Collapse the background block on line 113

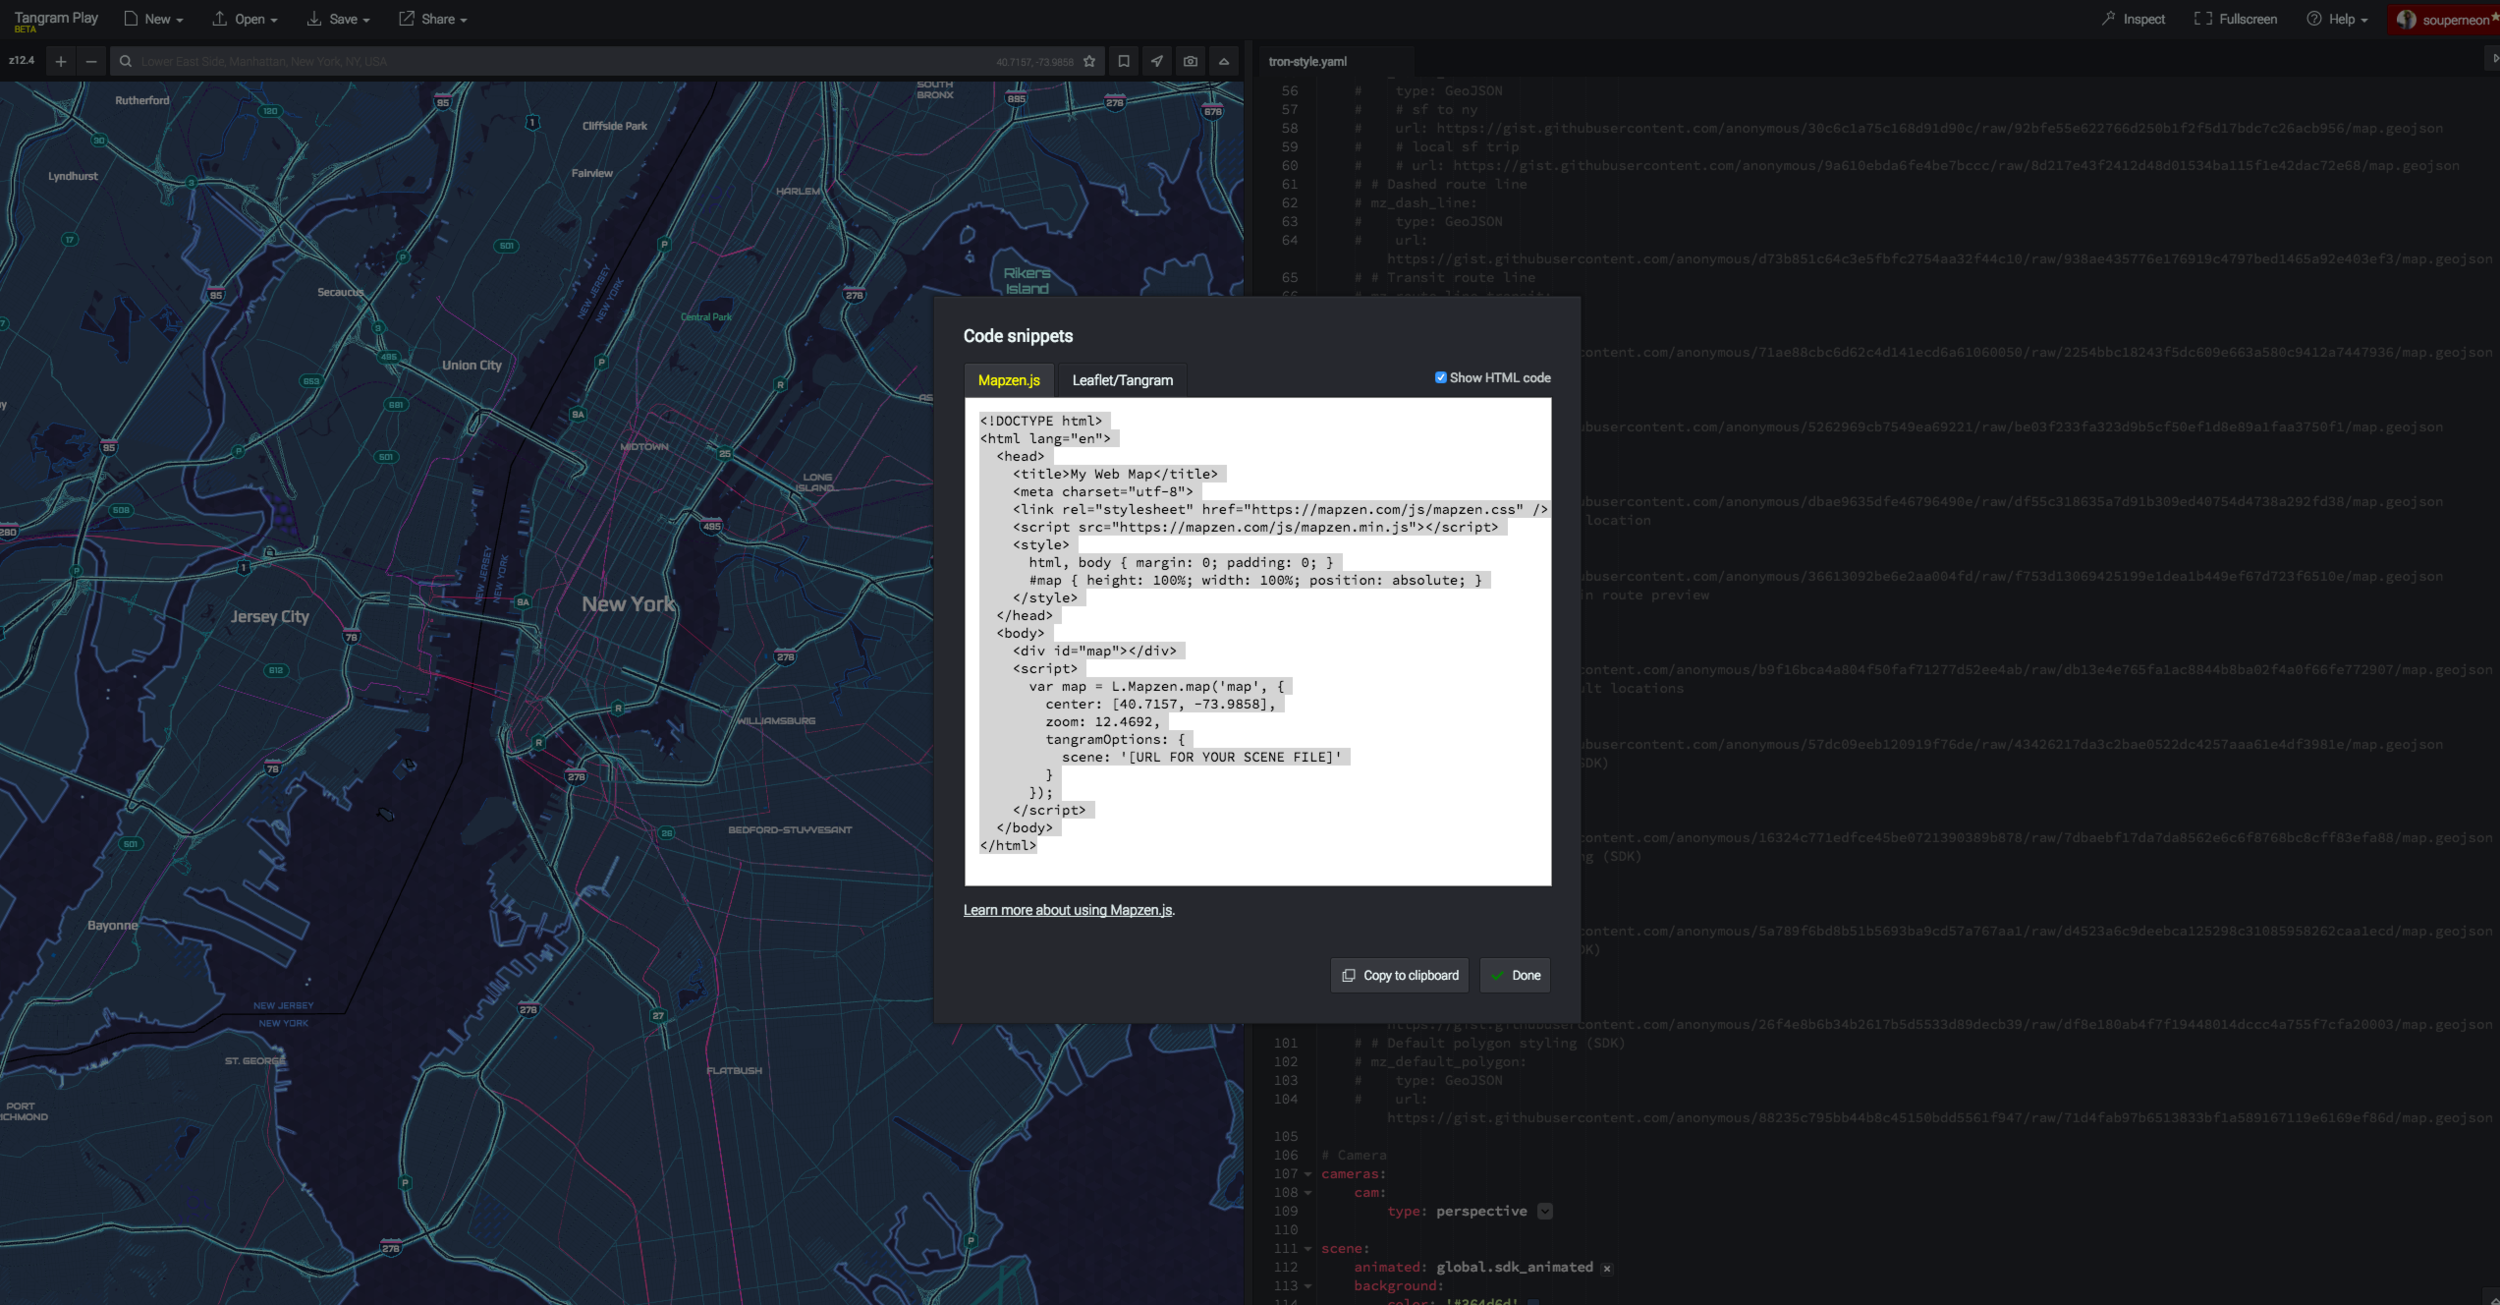click(1308, 1286)
